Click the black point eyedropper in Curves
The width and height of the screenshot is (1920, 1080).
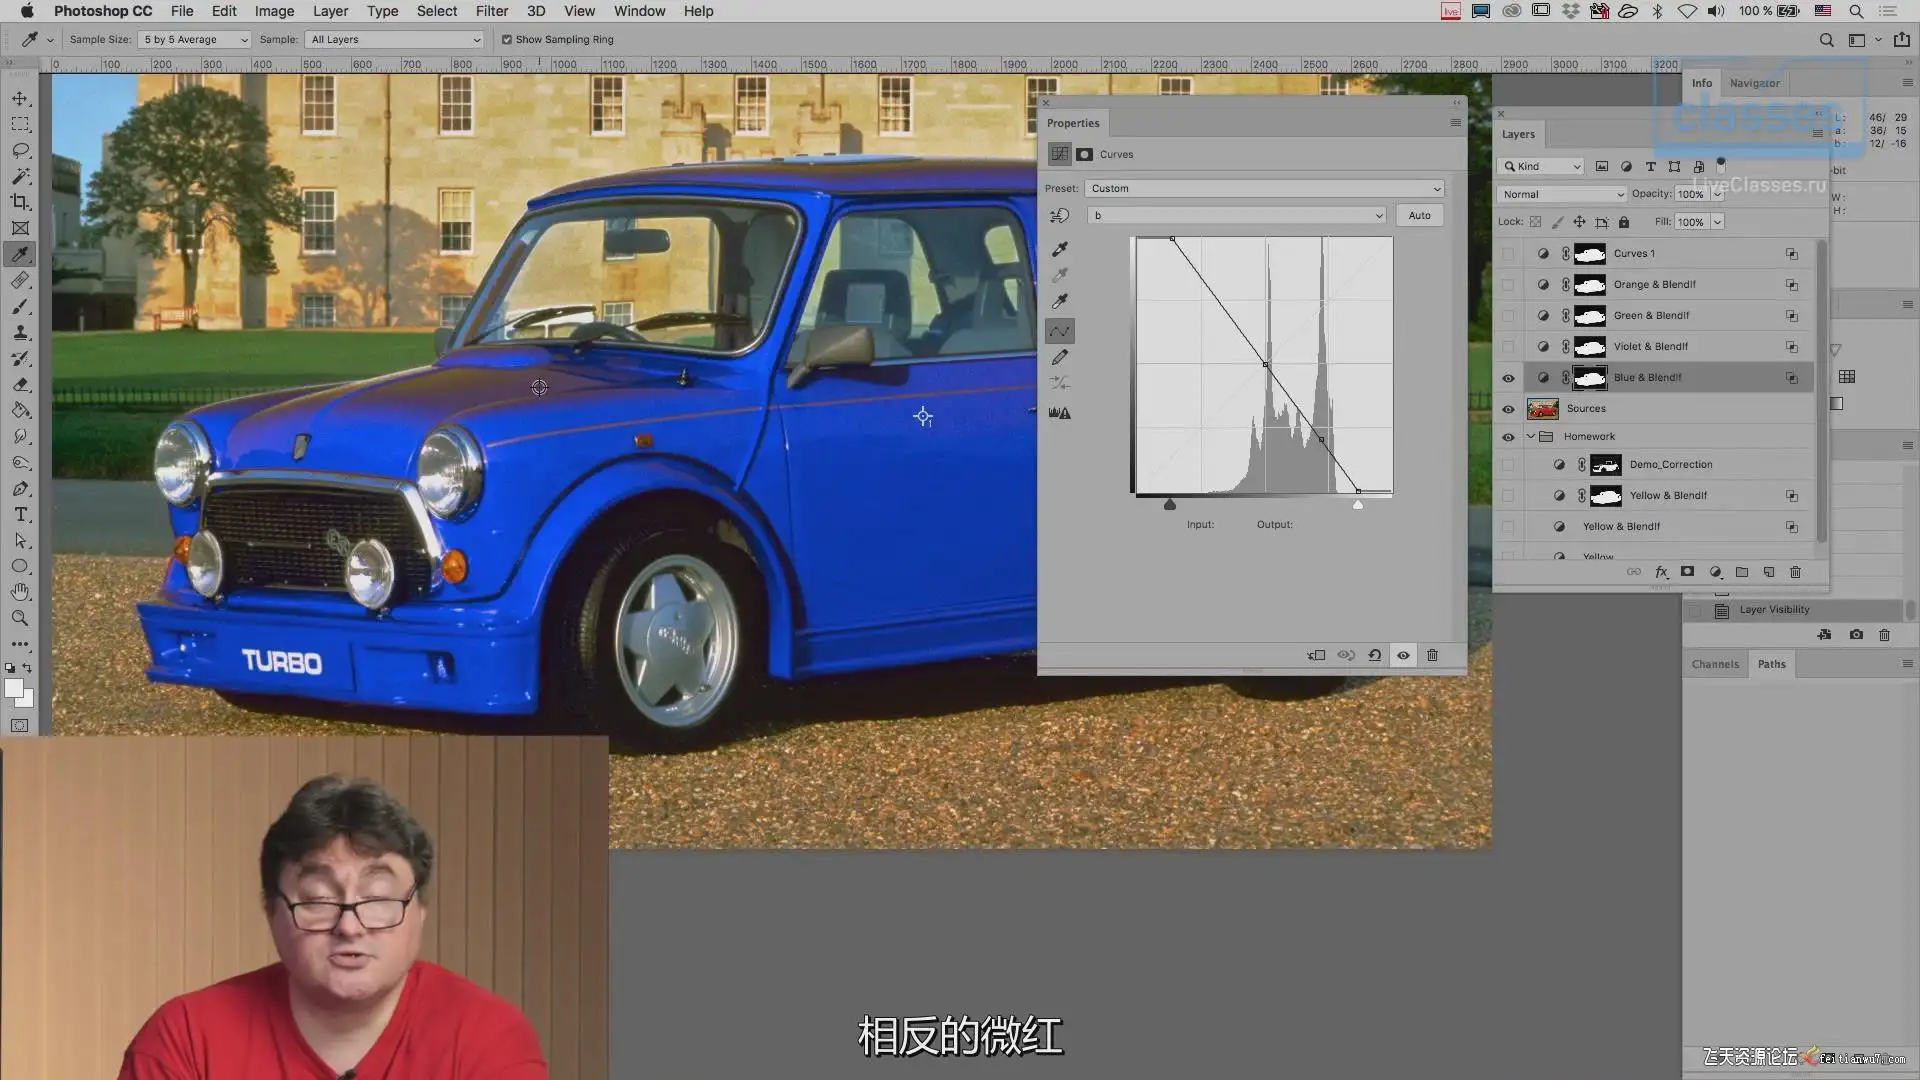(1060, 249)
